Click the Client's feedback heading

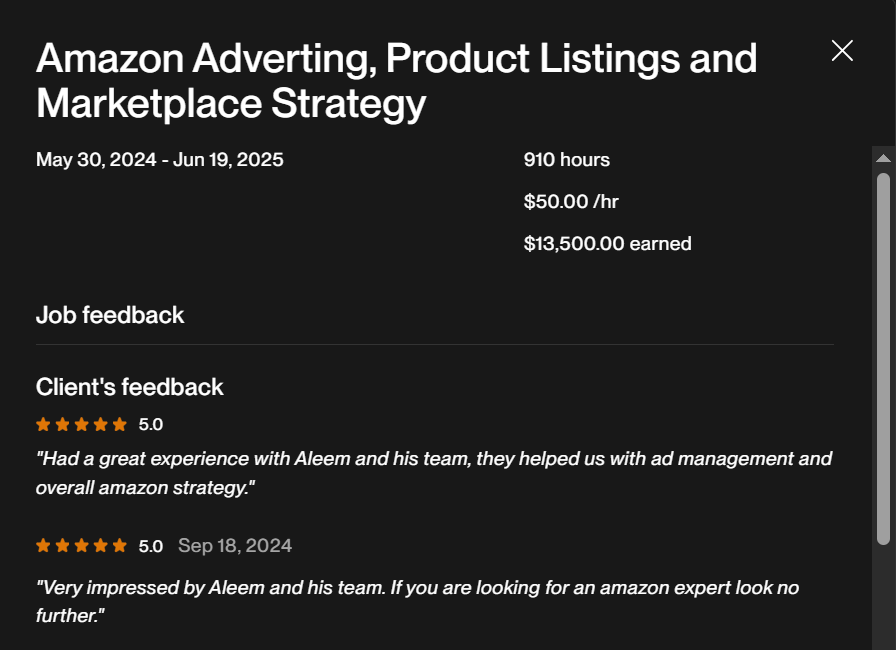[x=130, y=387]
